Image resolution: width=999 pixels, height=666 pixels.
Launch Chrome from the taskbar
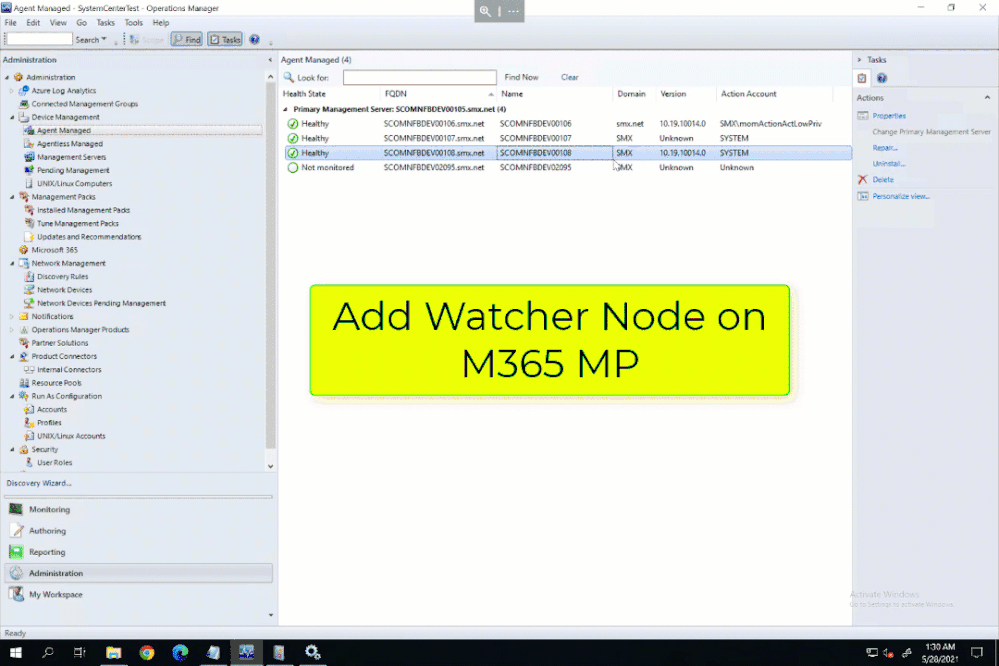pos(147,653)
